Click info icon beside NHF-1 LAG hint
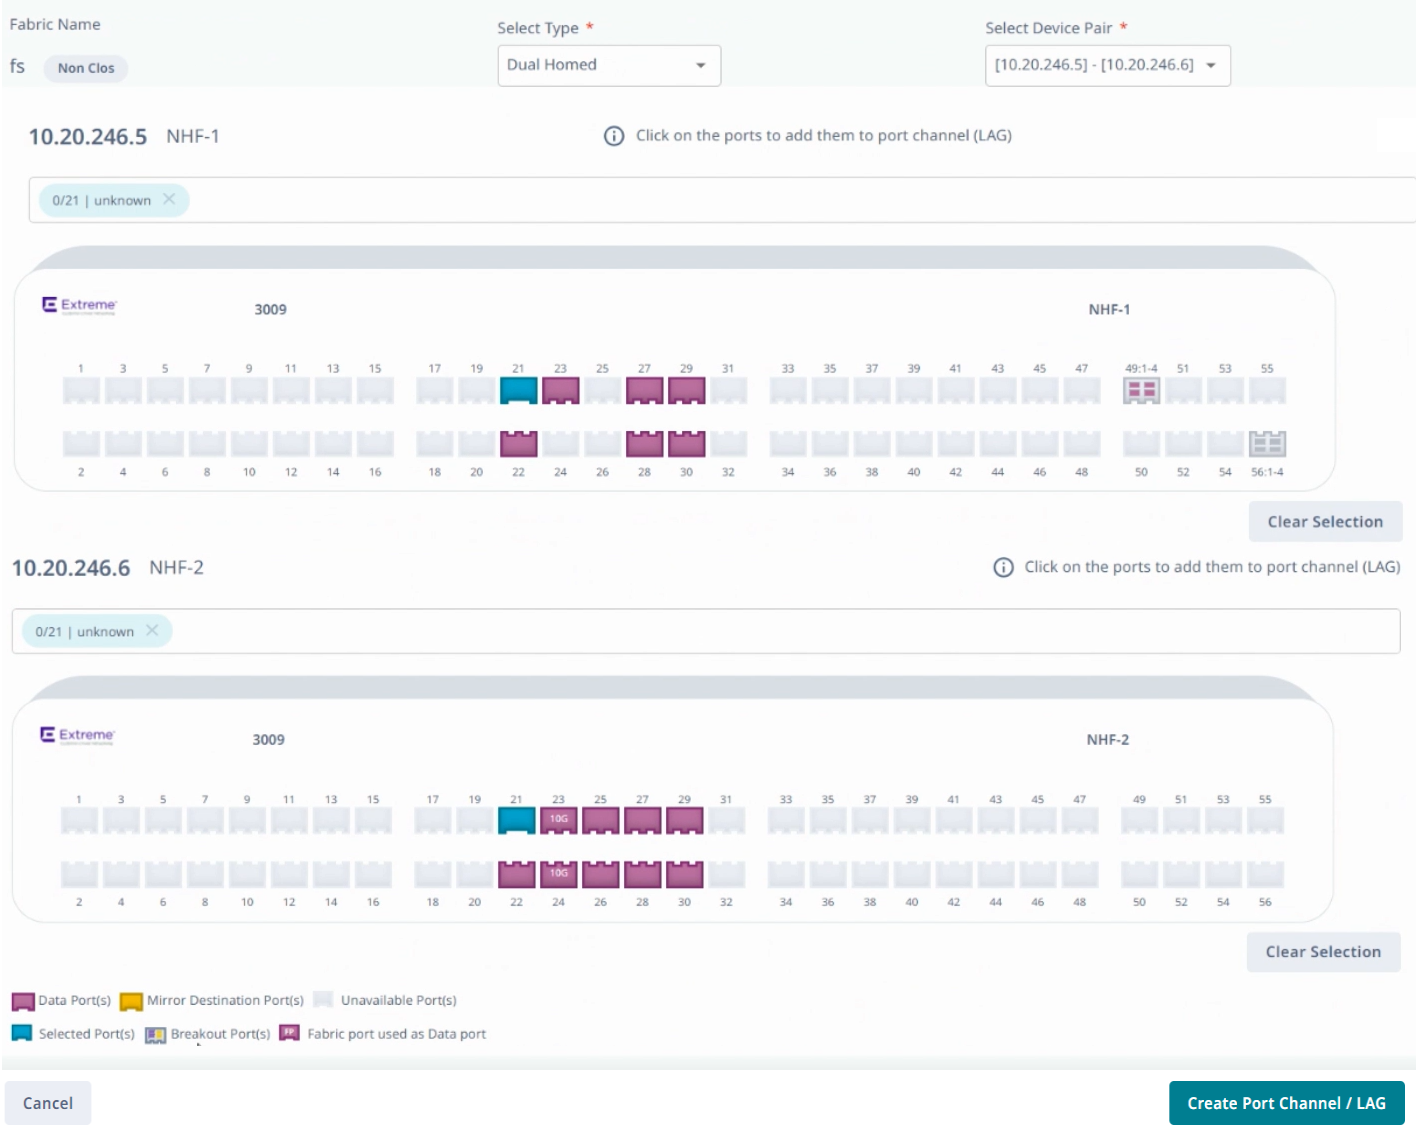This screenshot has height=1133, width=1416. [x=614, y=136]
